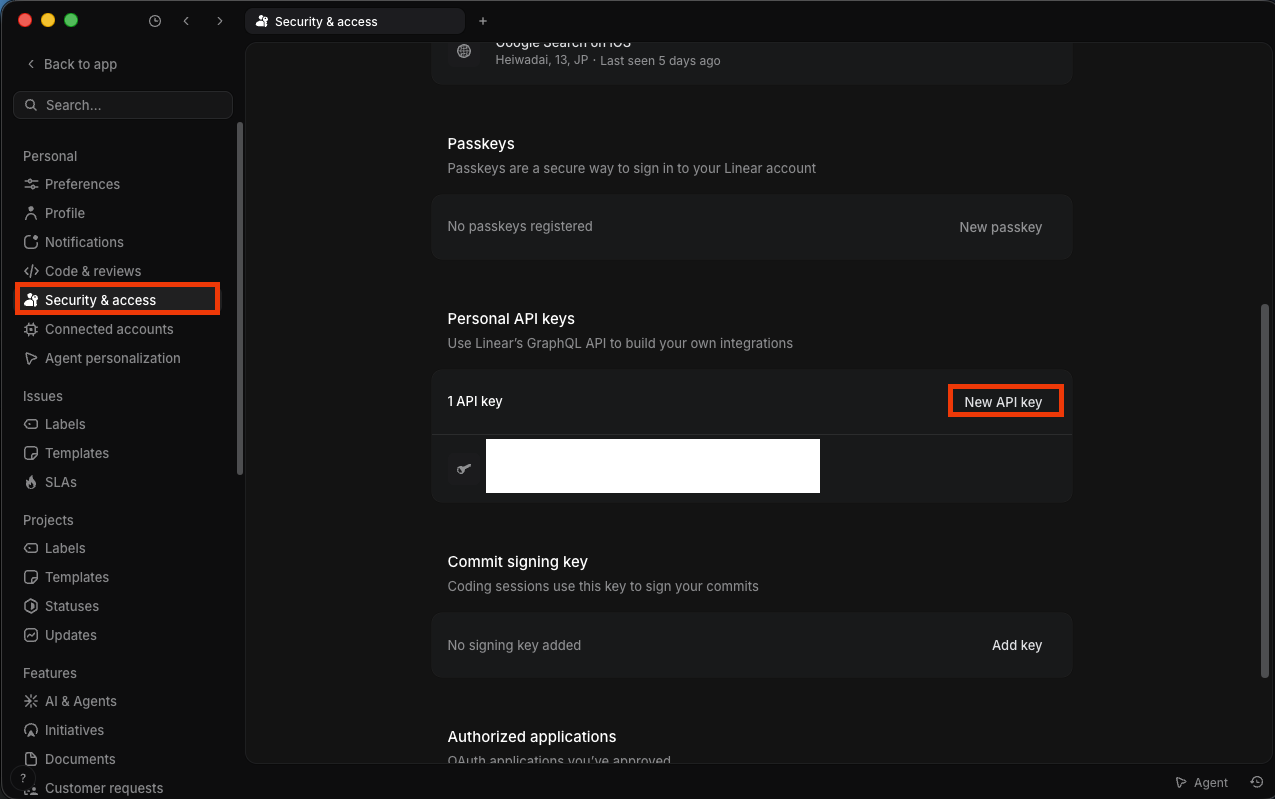The image size is (1275, 799).
Task: Click the "Authorized applications" heading
Action: click(532, 736)
